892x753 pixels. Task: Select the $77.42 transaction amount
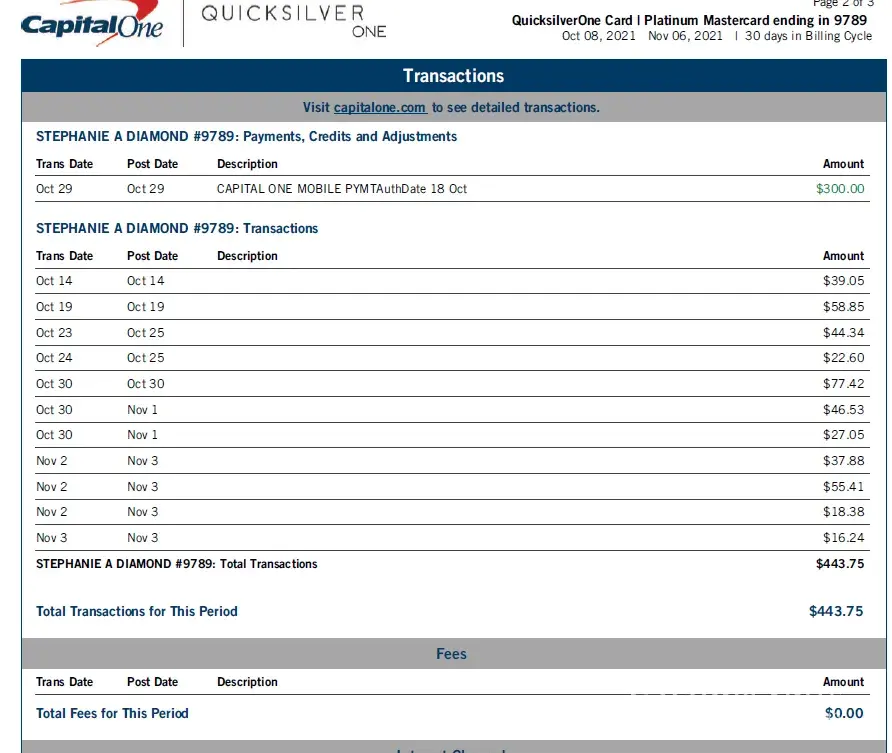tap(843, 384)
